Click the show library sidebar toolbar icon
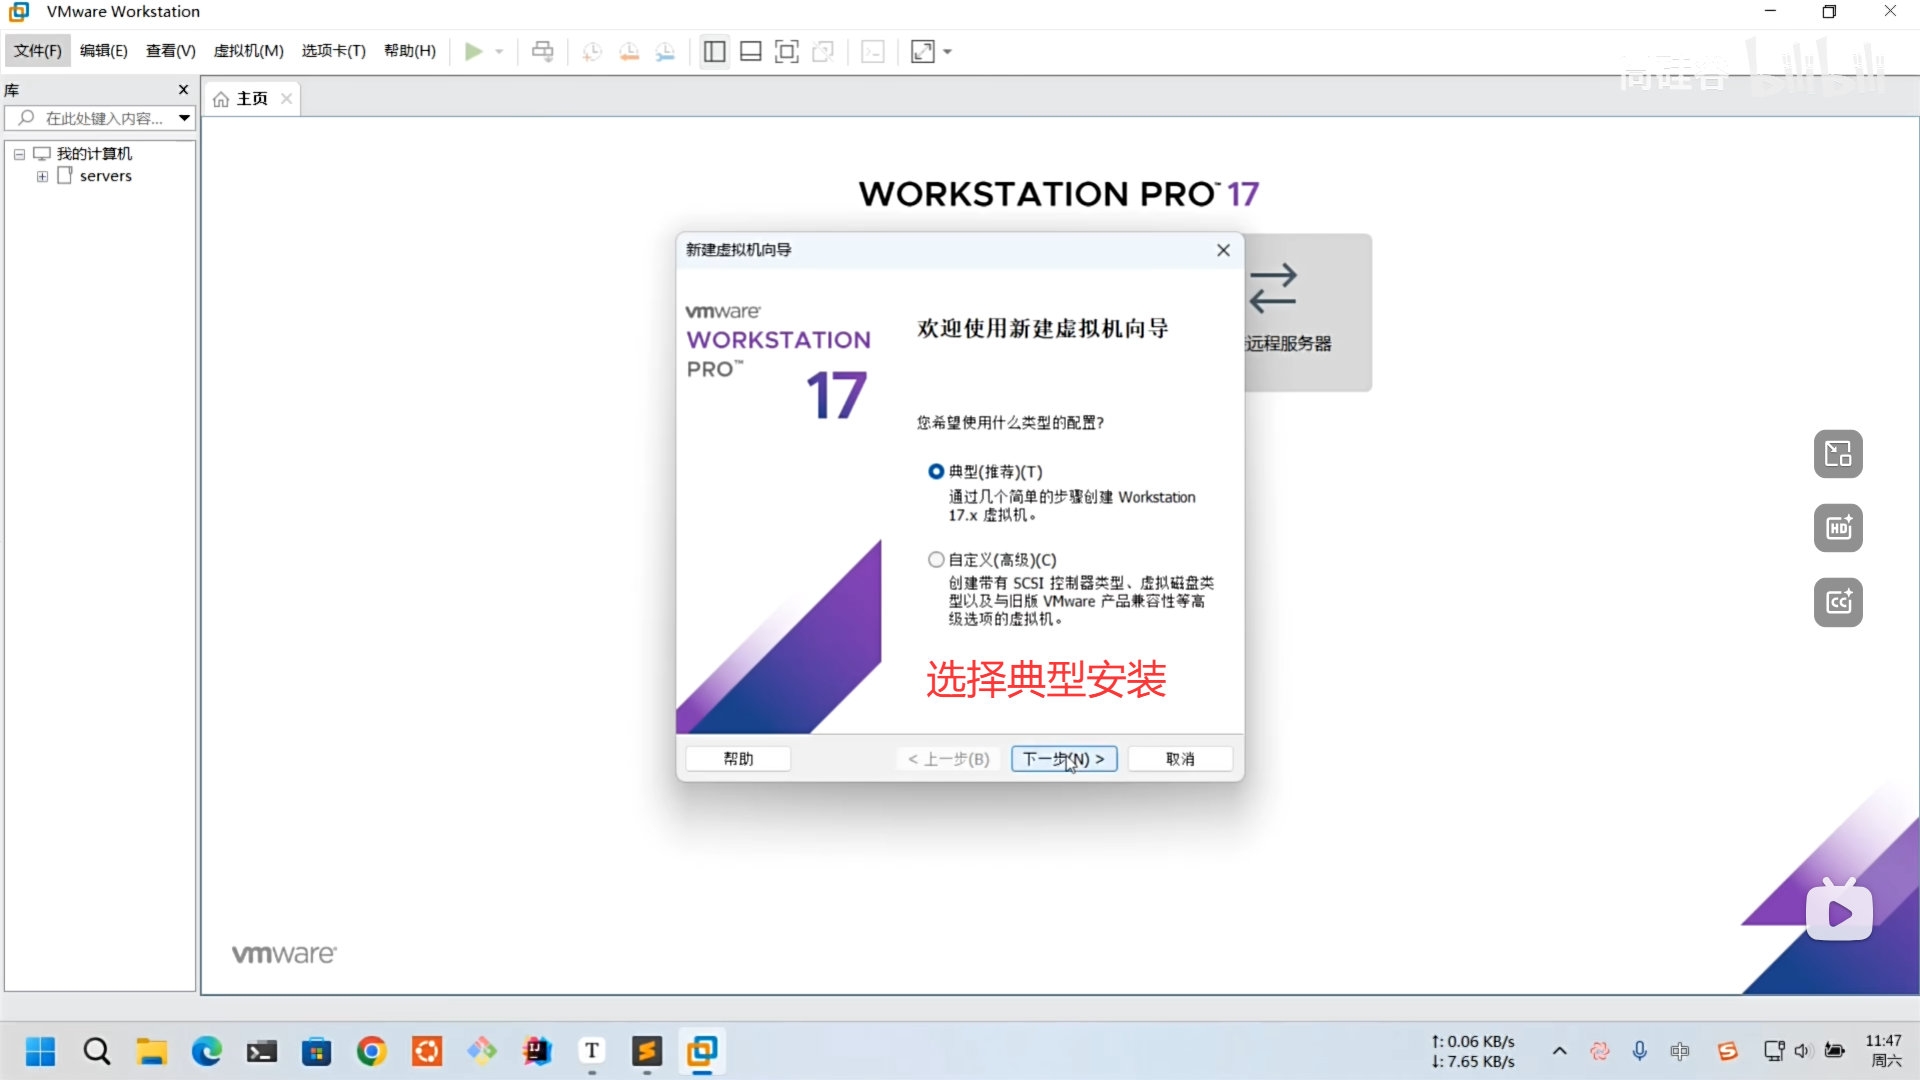Viewport: 1920px width, 1080px height. point(714,51)
